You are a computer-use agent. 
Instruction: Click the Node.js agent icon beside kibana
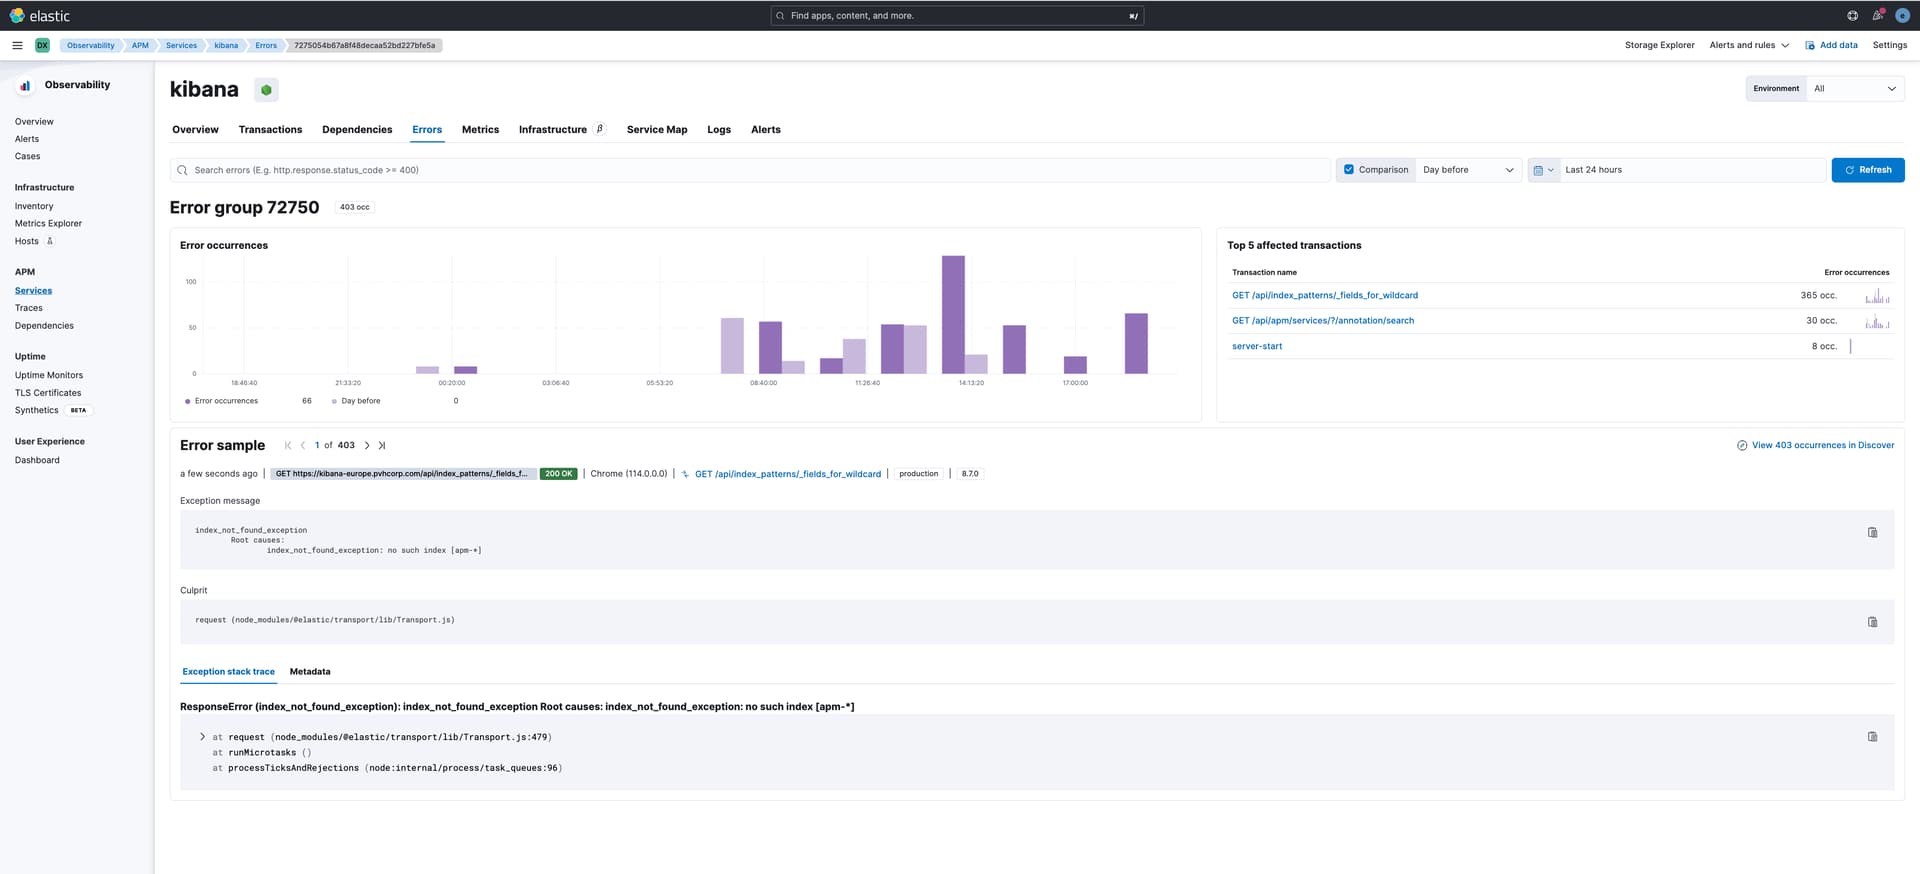[266, 90]
